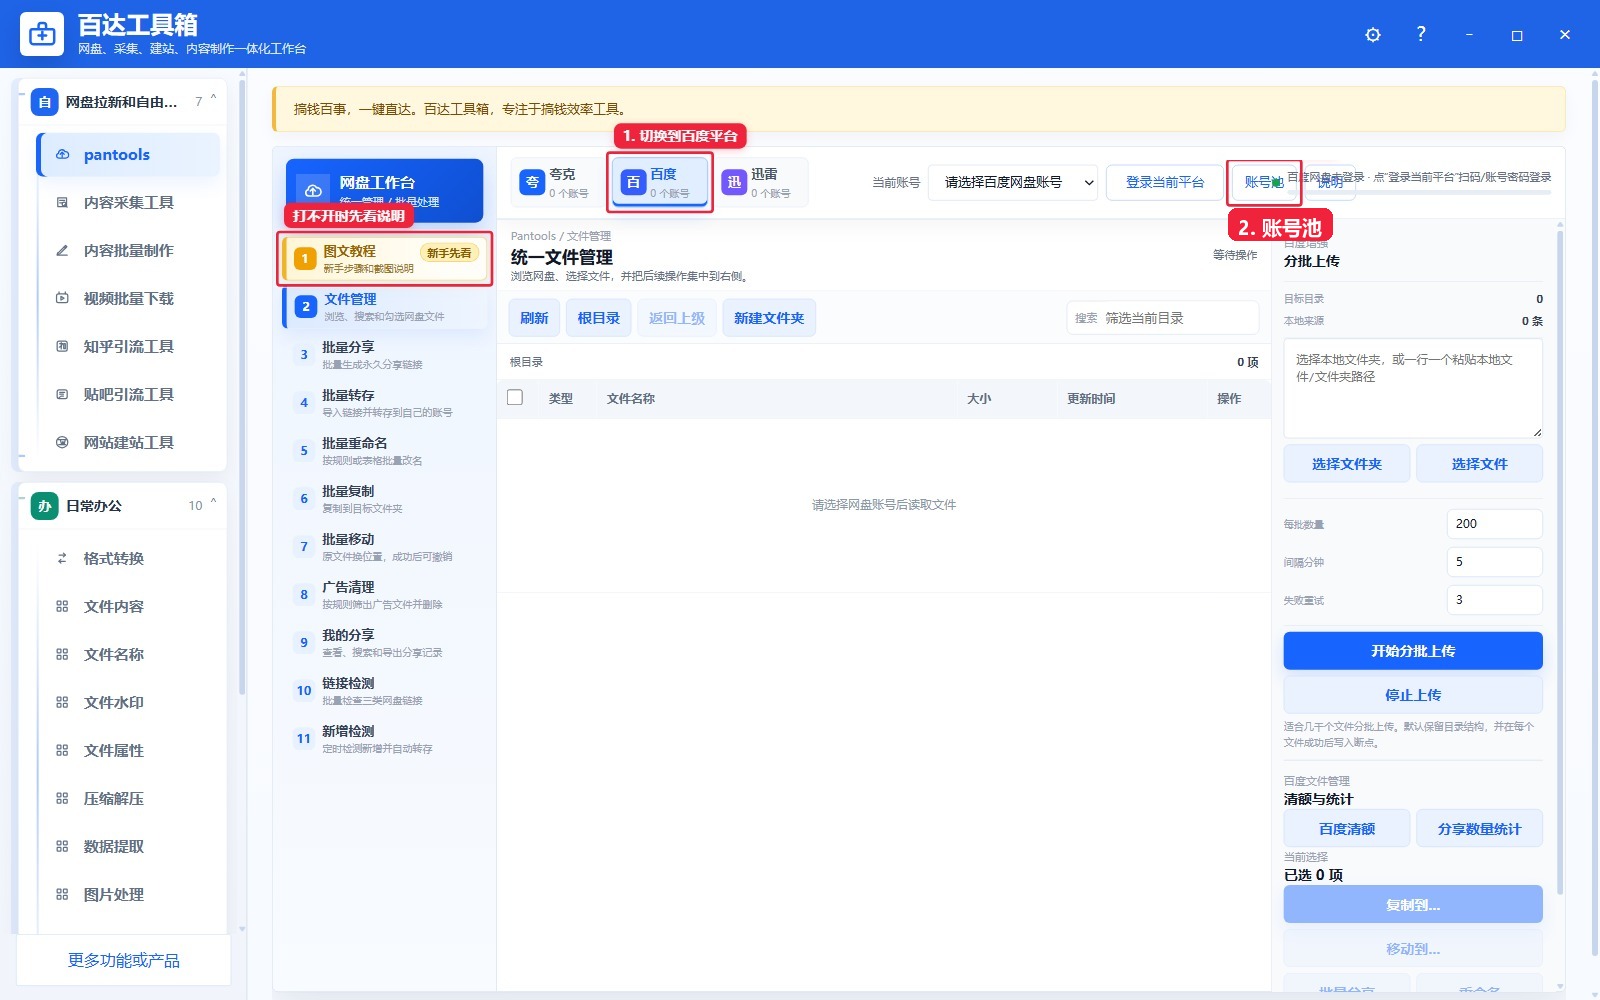
Task: Click 百度清额 button
Action: (1347, 829)
